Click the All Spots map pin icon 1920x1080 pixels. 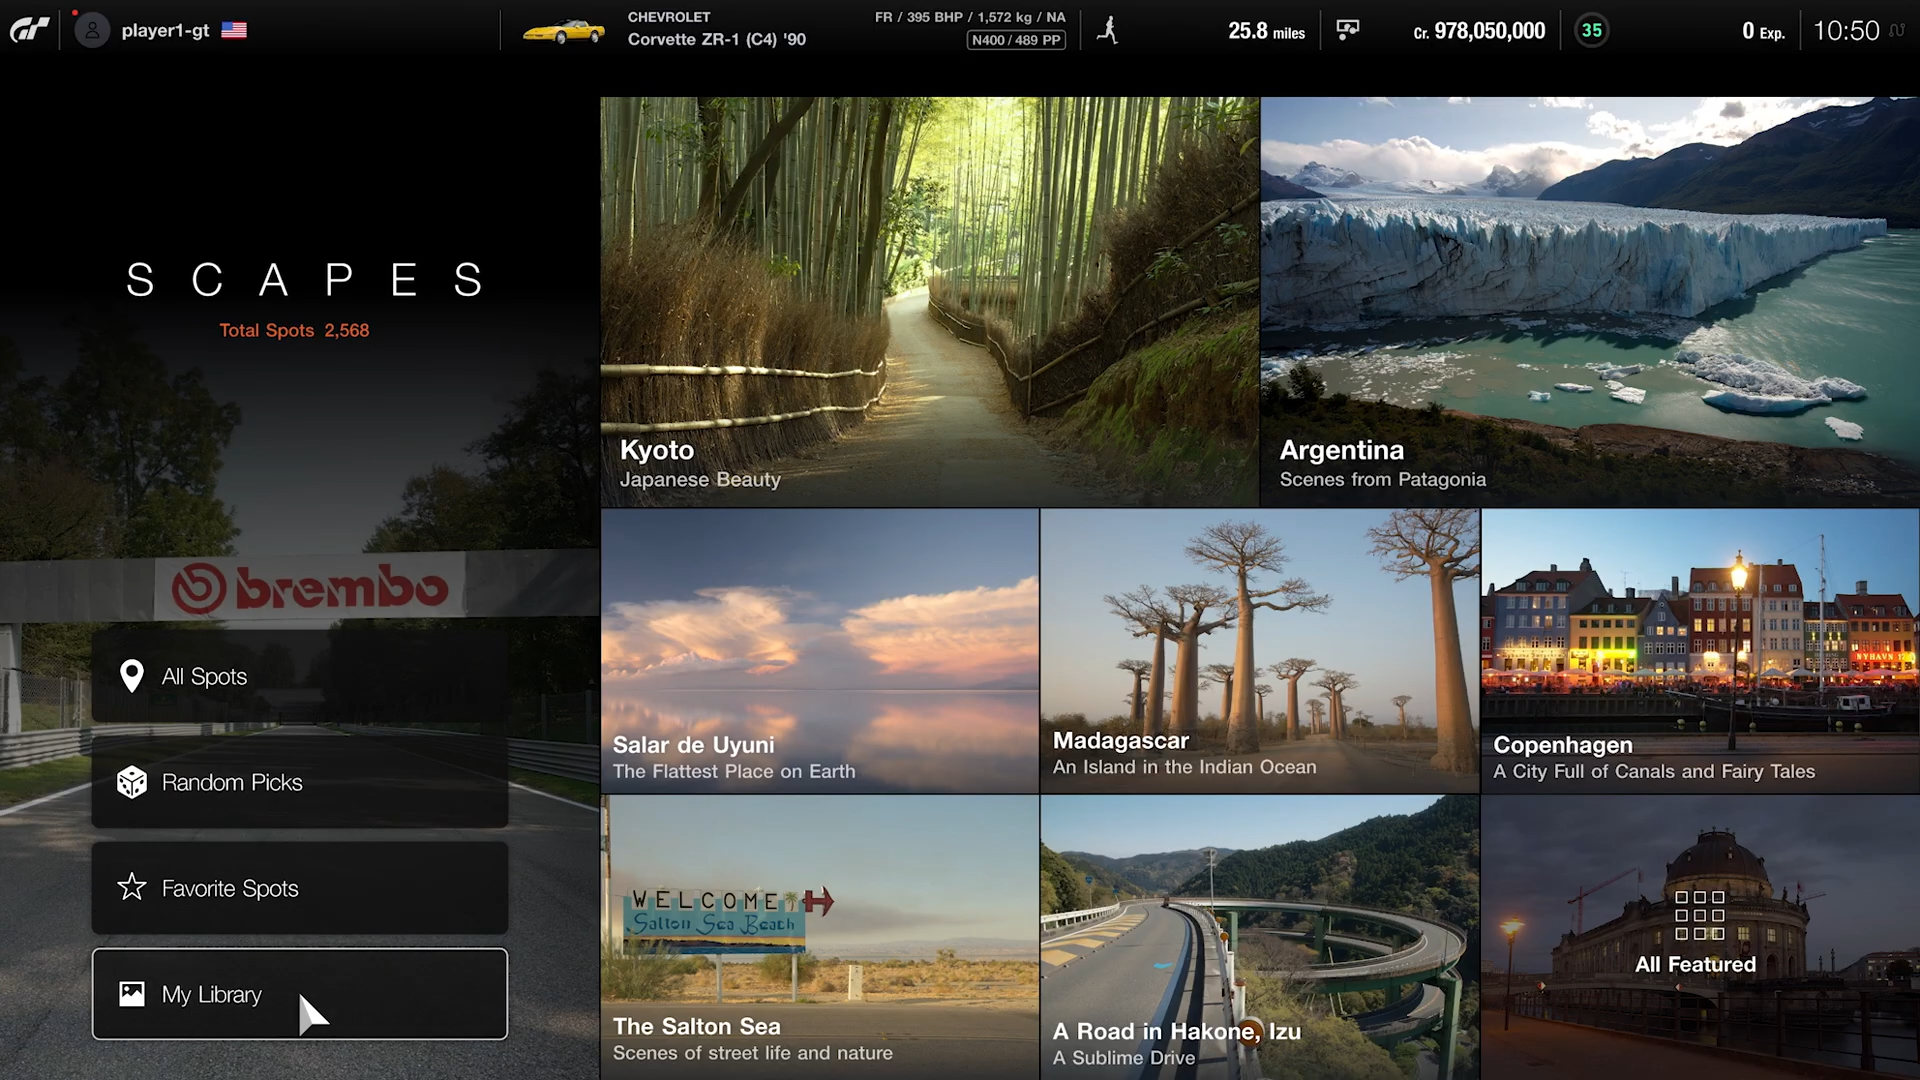pyautogui.click(x=131, y=677)
